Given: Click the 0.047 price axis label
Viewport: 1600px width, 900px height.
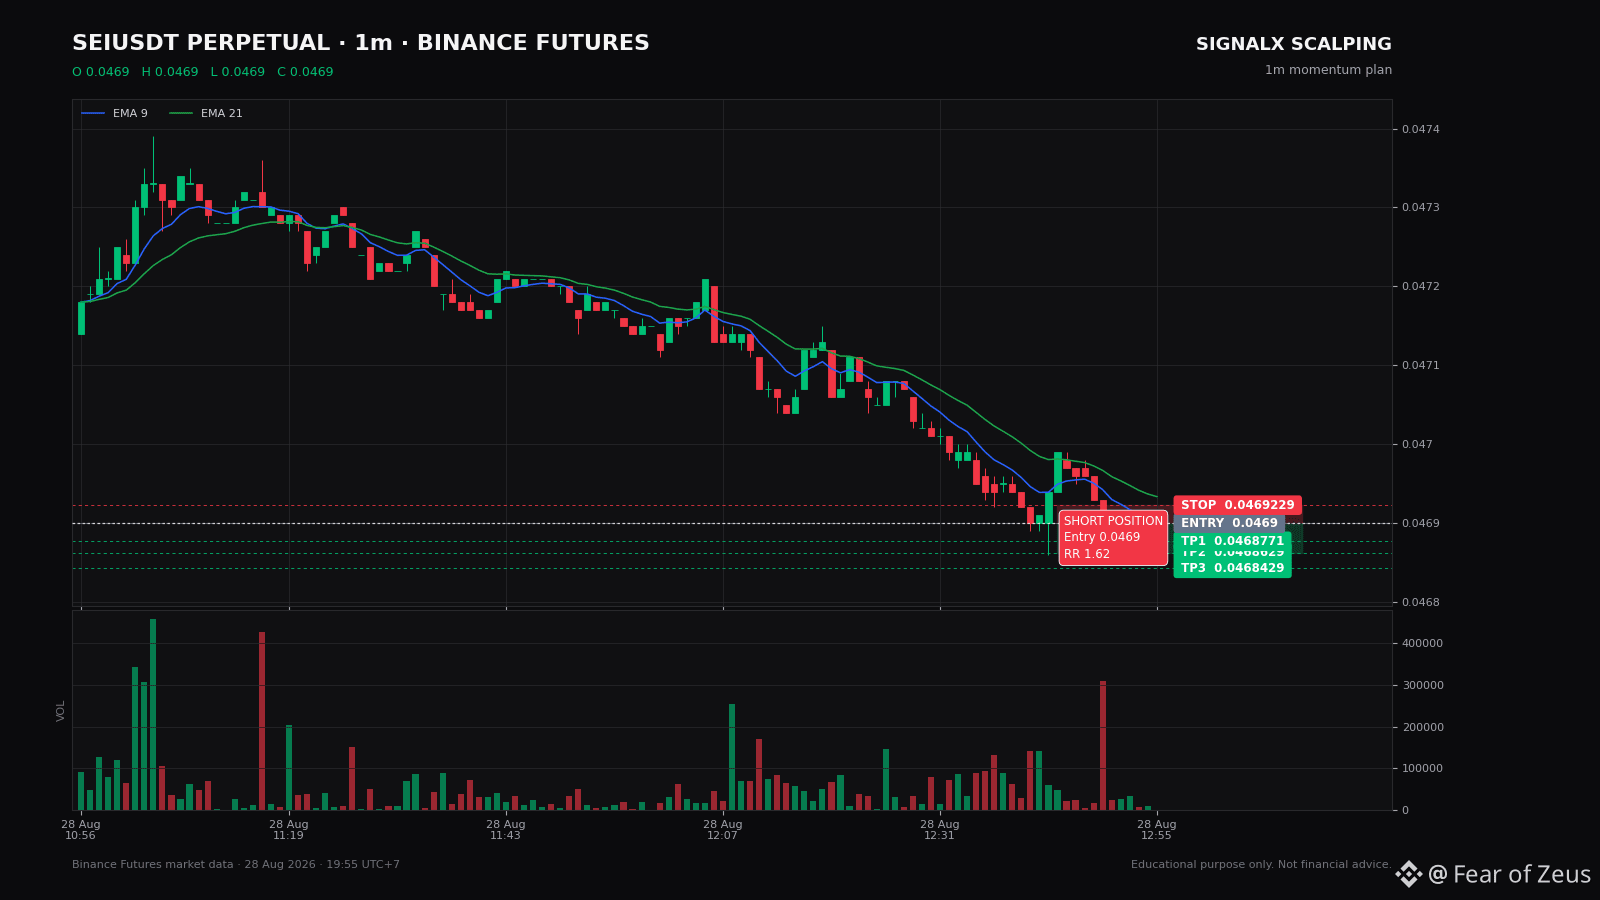Looking at the screenshot, I should pos(1417,444).
